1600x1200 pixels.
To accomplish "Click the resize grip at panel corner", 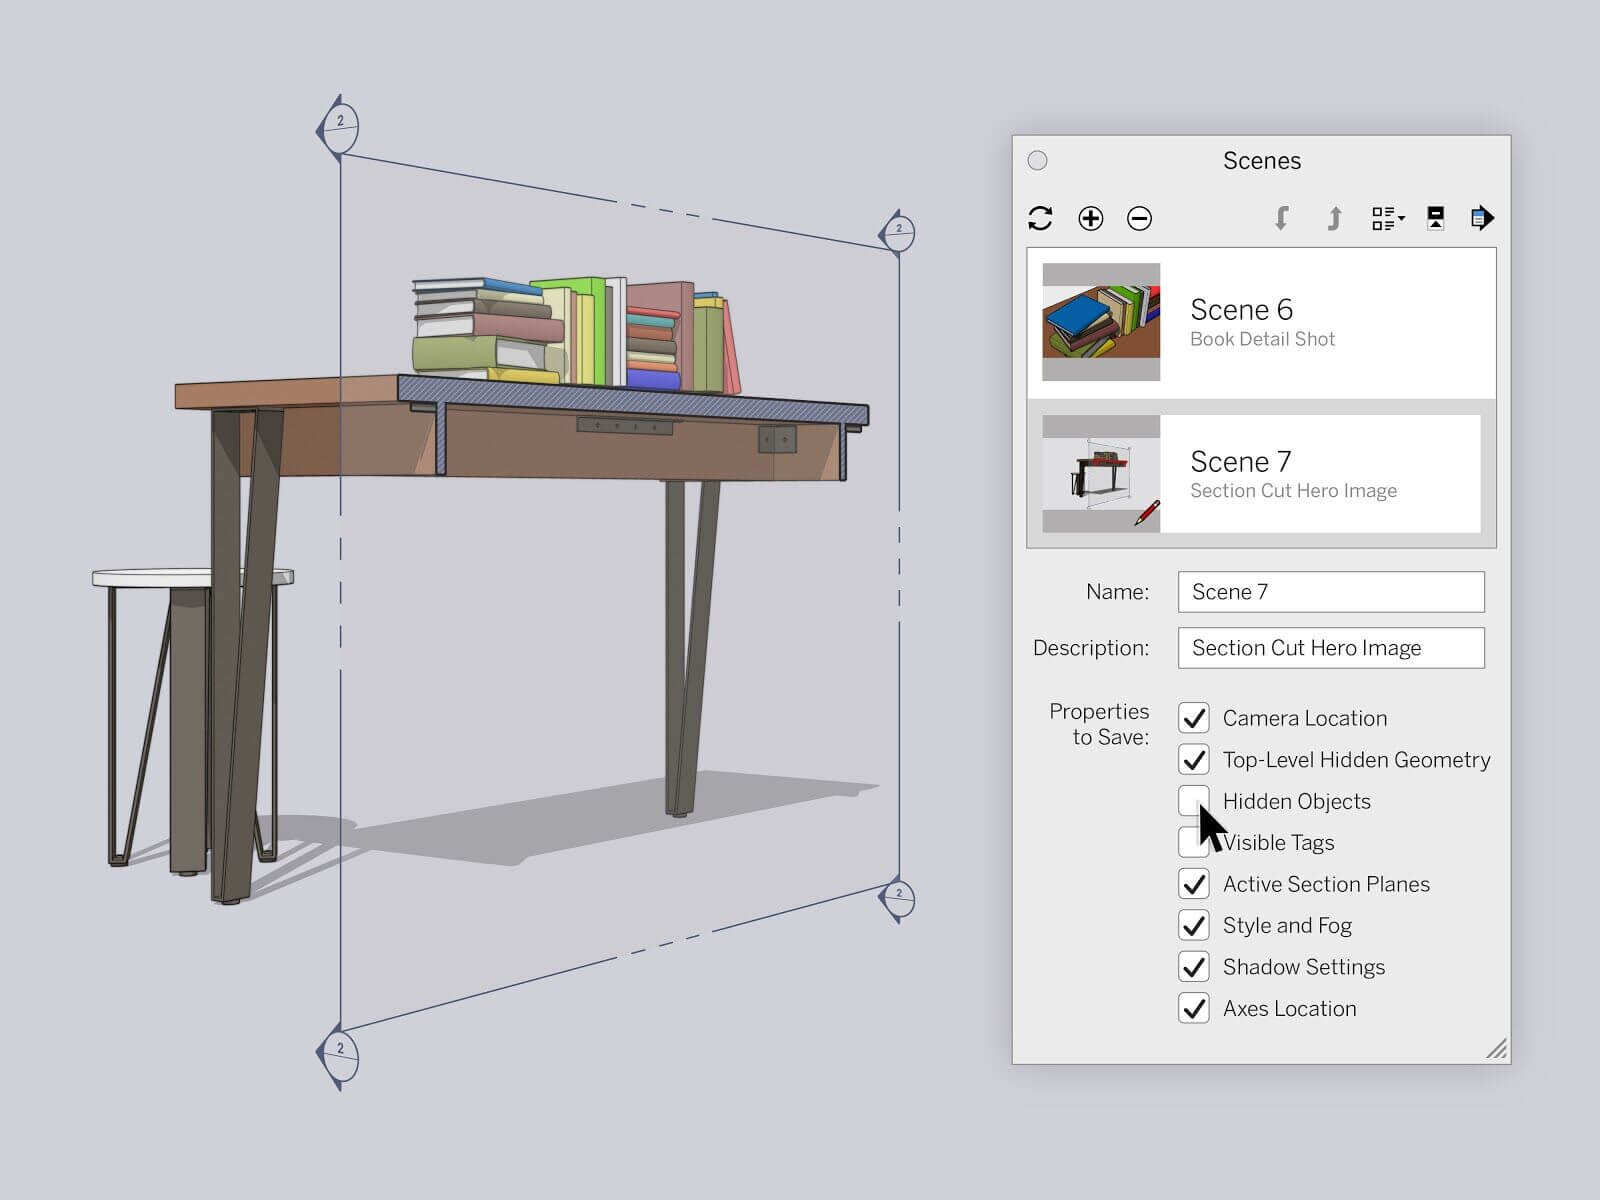I will [1494, 1047].
